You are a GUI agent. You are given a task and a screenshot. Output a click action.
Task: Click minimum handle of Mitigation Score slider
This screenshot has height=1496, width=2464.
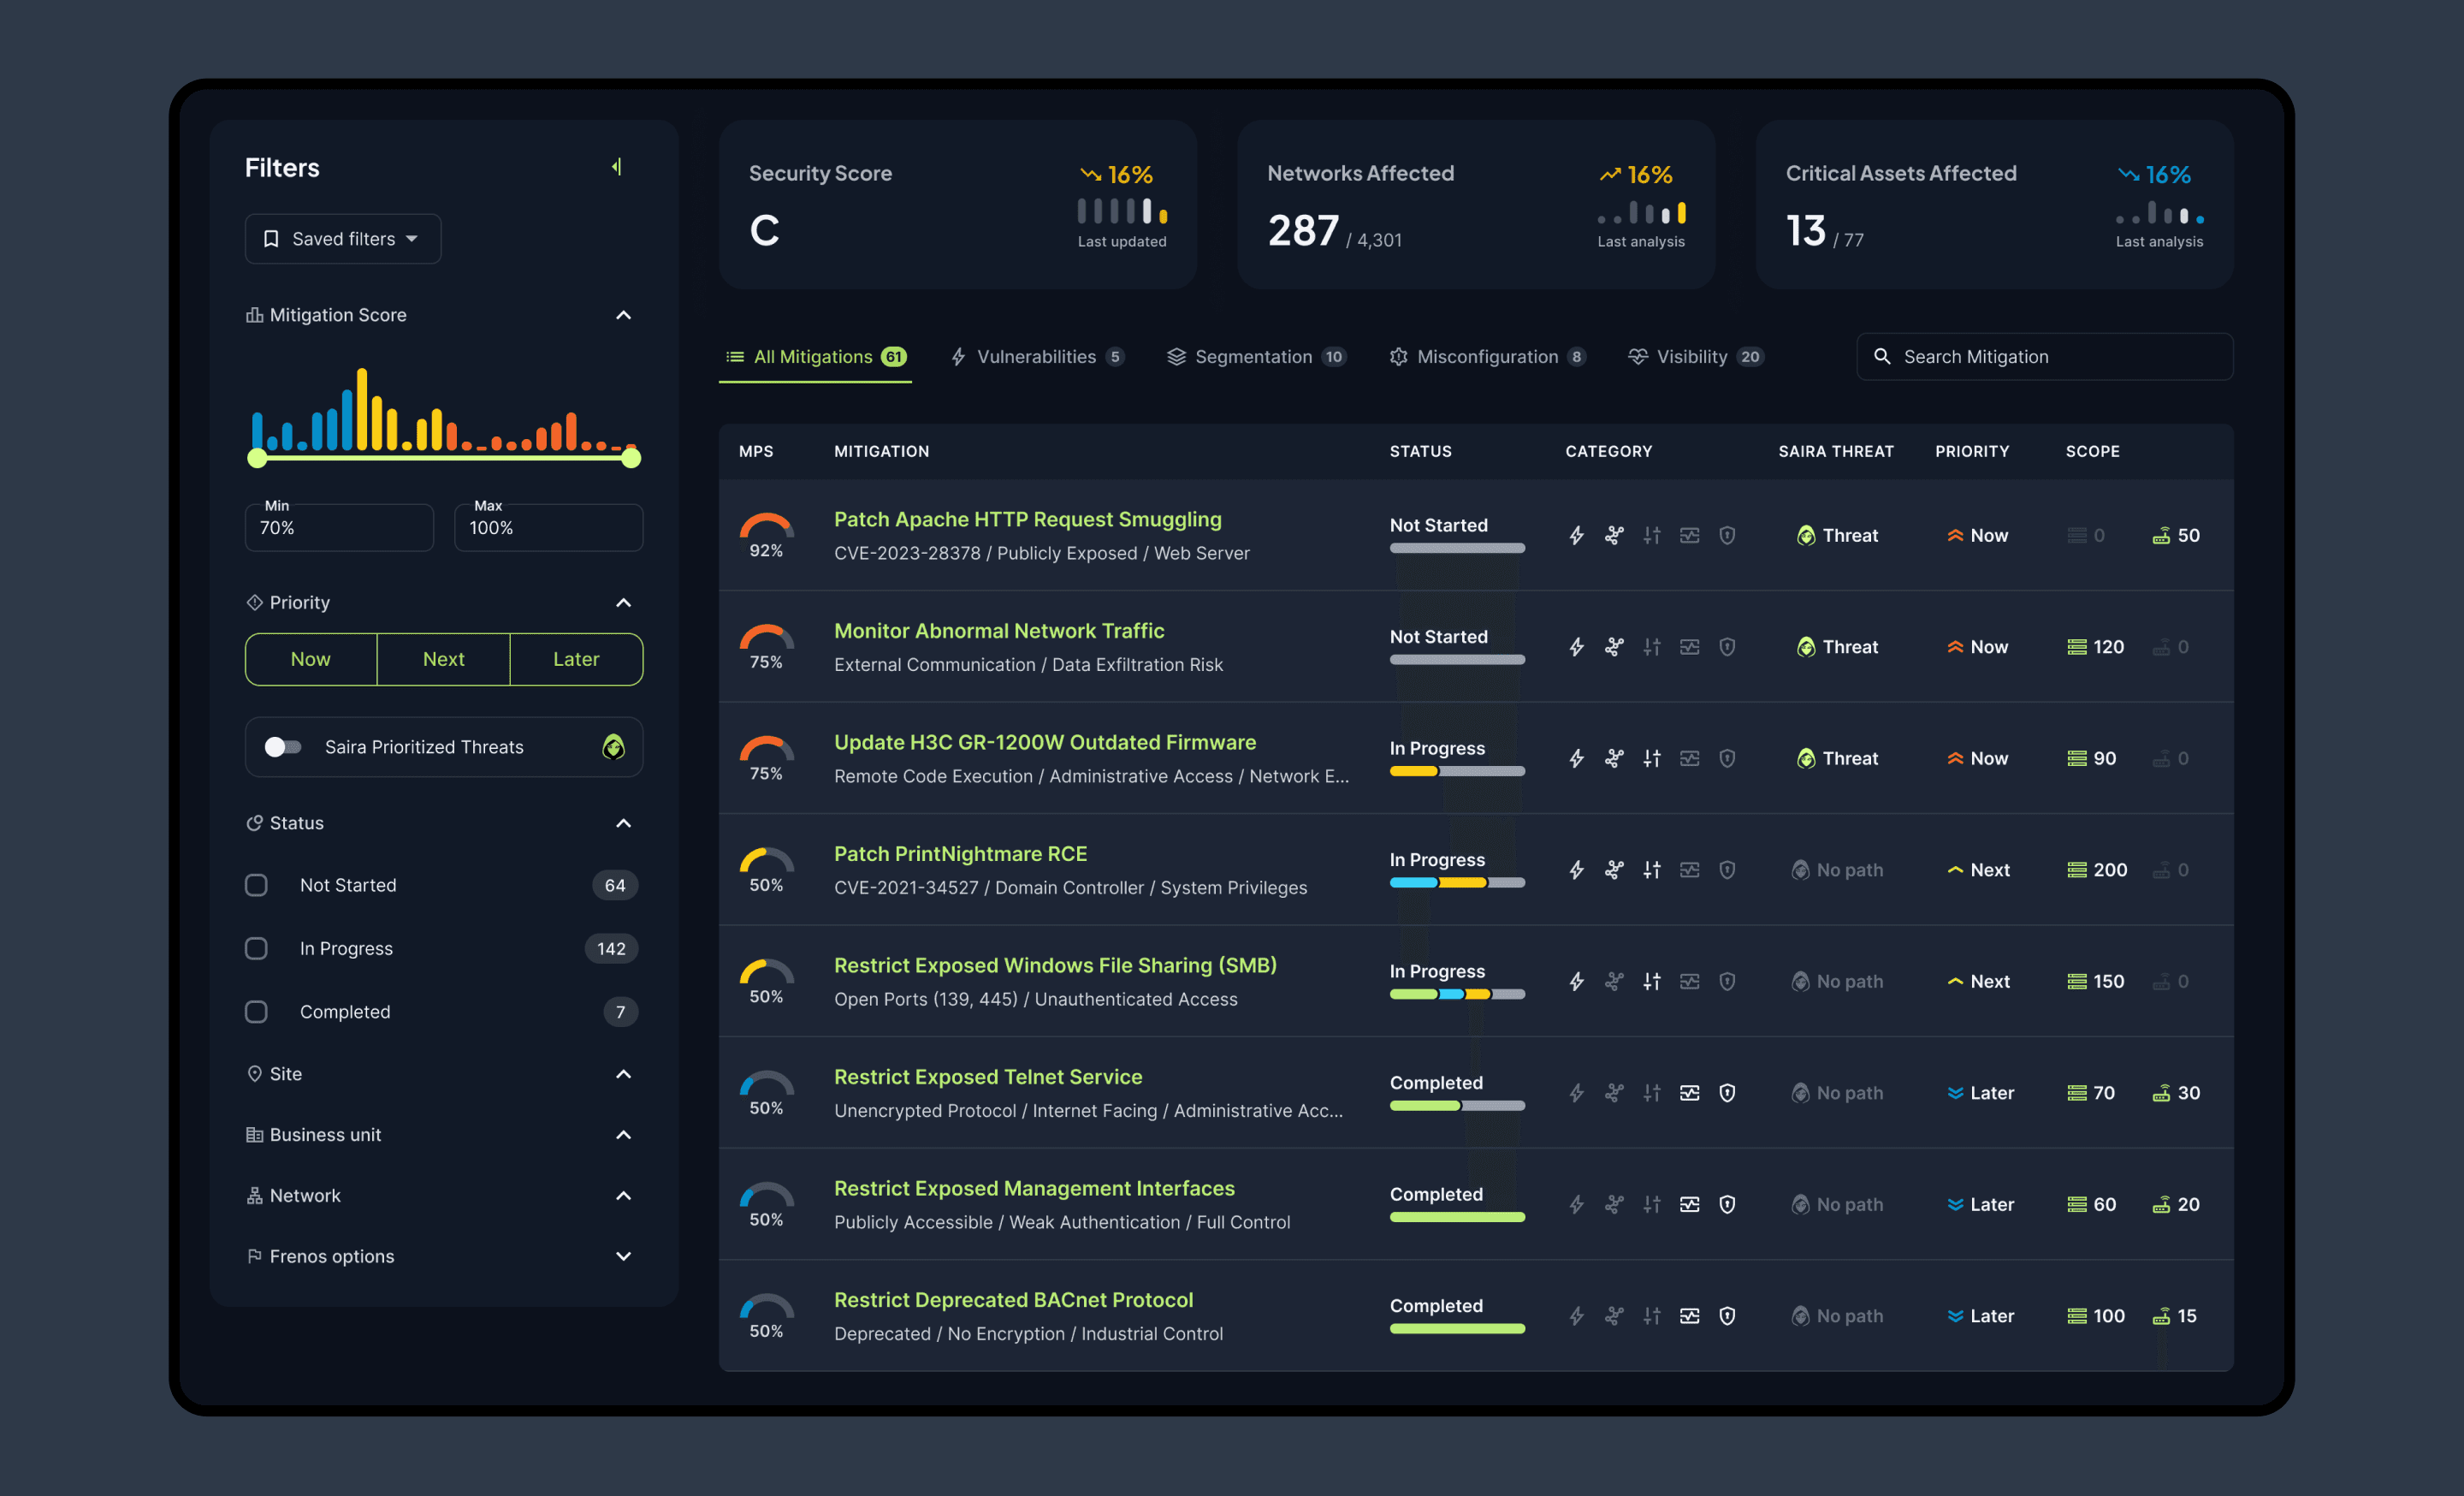tap(257, 459)
